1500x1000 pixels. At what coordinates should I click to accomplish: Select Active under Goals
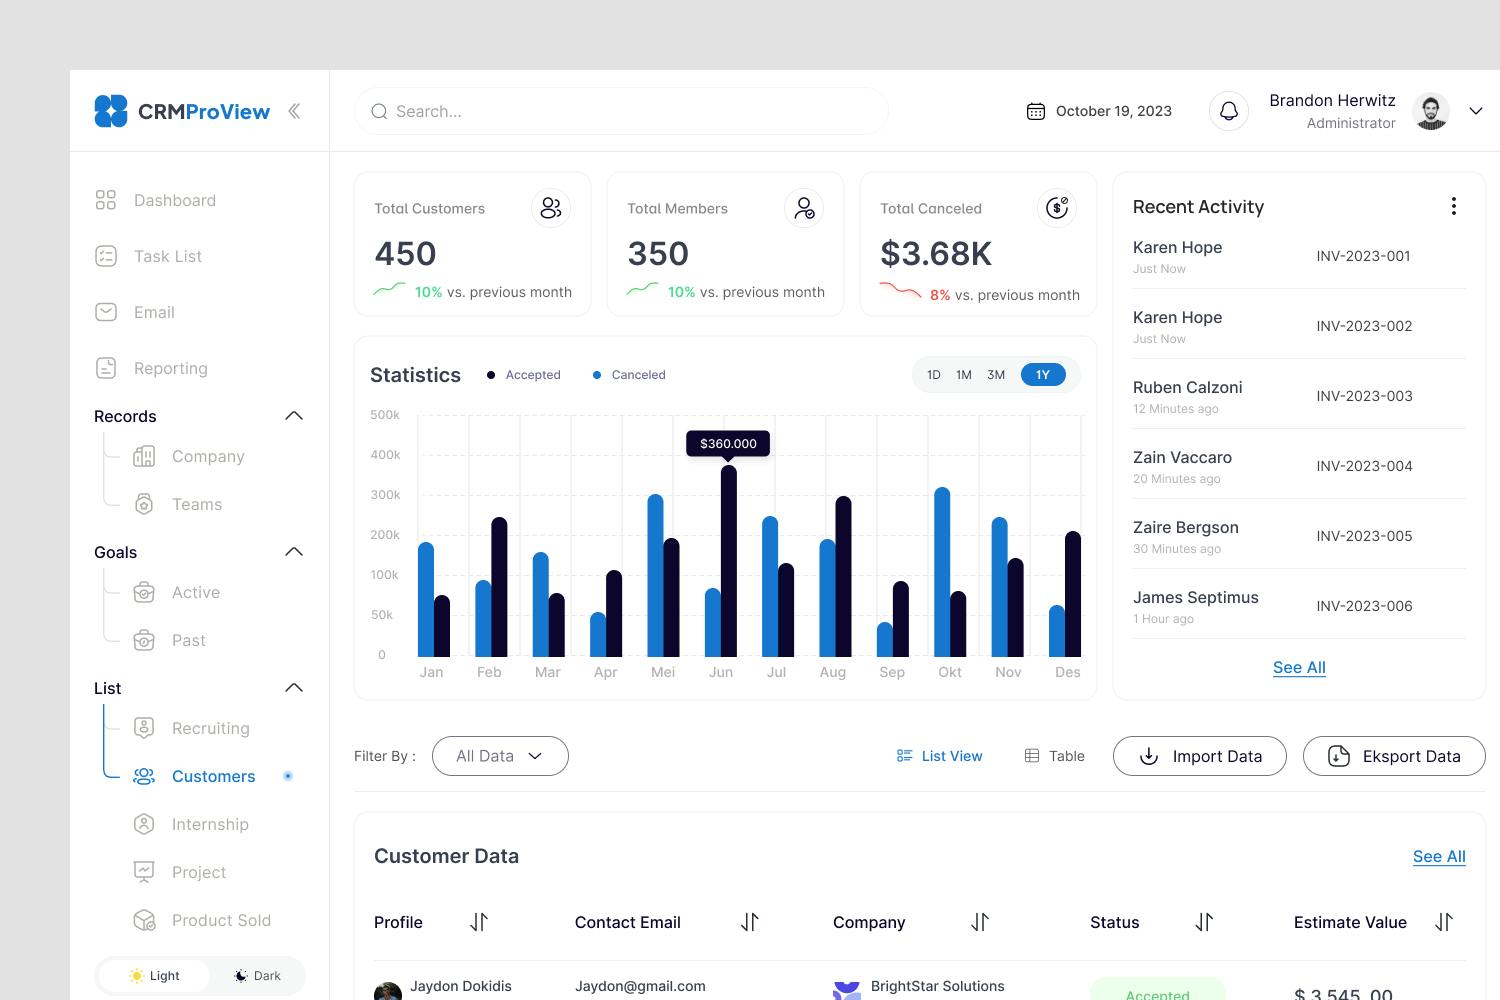click(176, 592)
